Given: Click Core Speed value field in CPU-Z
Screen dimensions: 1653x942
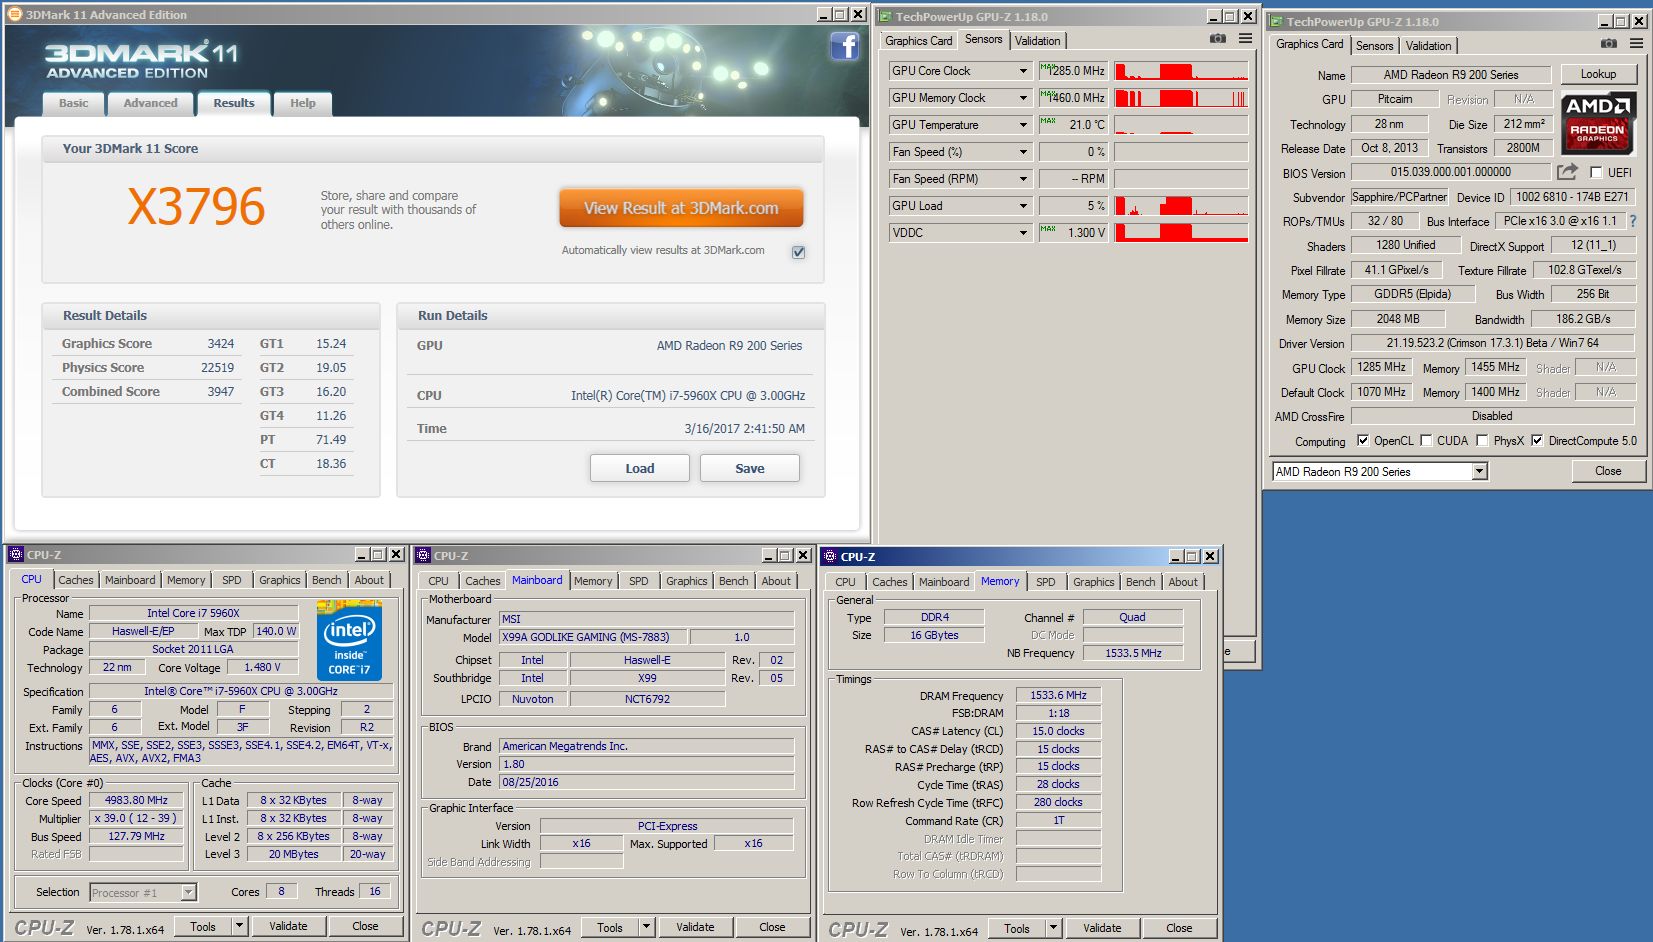Looking at the screenshot, I should point(136,800).
